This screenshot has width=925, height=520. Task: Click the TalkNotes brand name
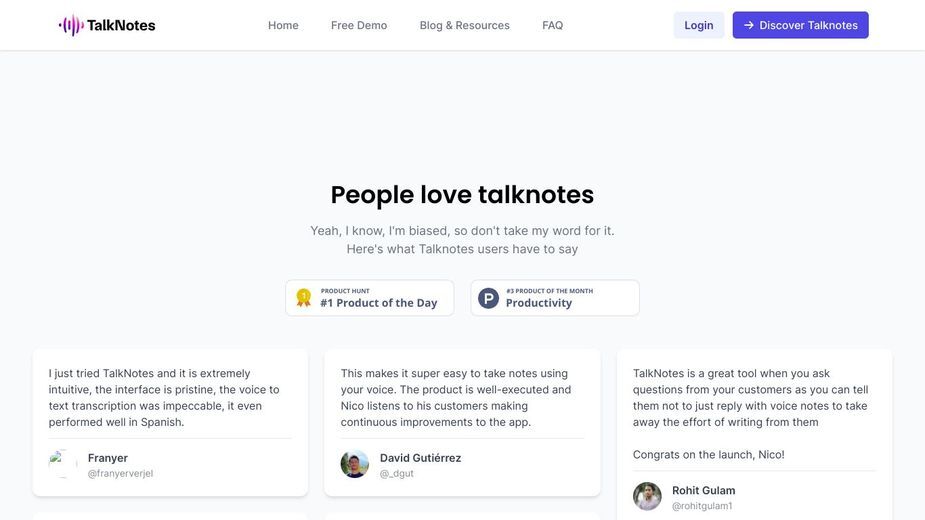121,25
